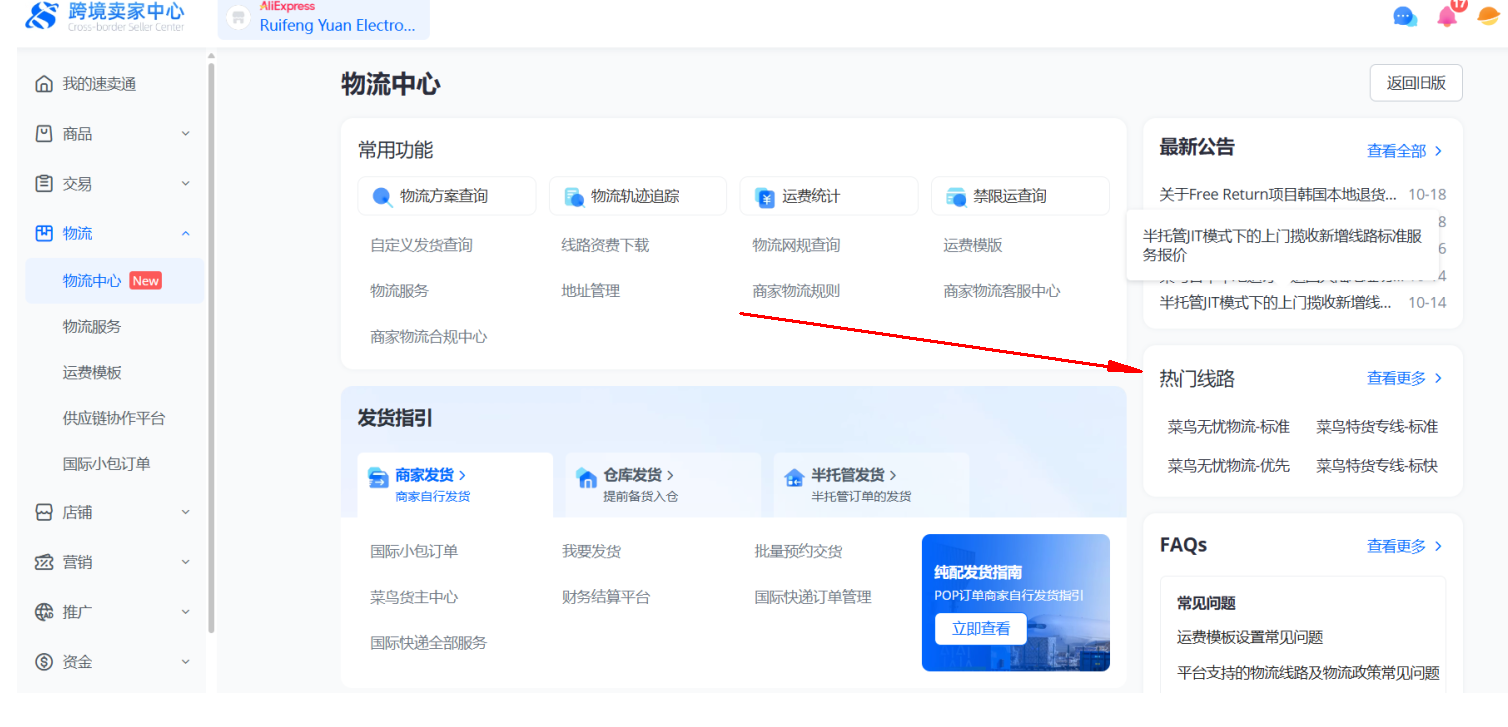
Task: Click the 仓库发货 warehouse icon
Action: click(x=586, y=478)
